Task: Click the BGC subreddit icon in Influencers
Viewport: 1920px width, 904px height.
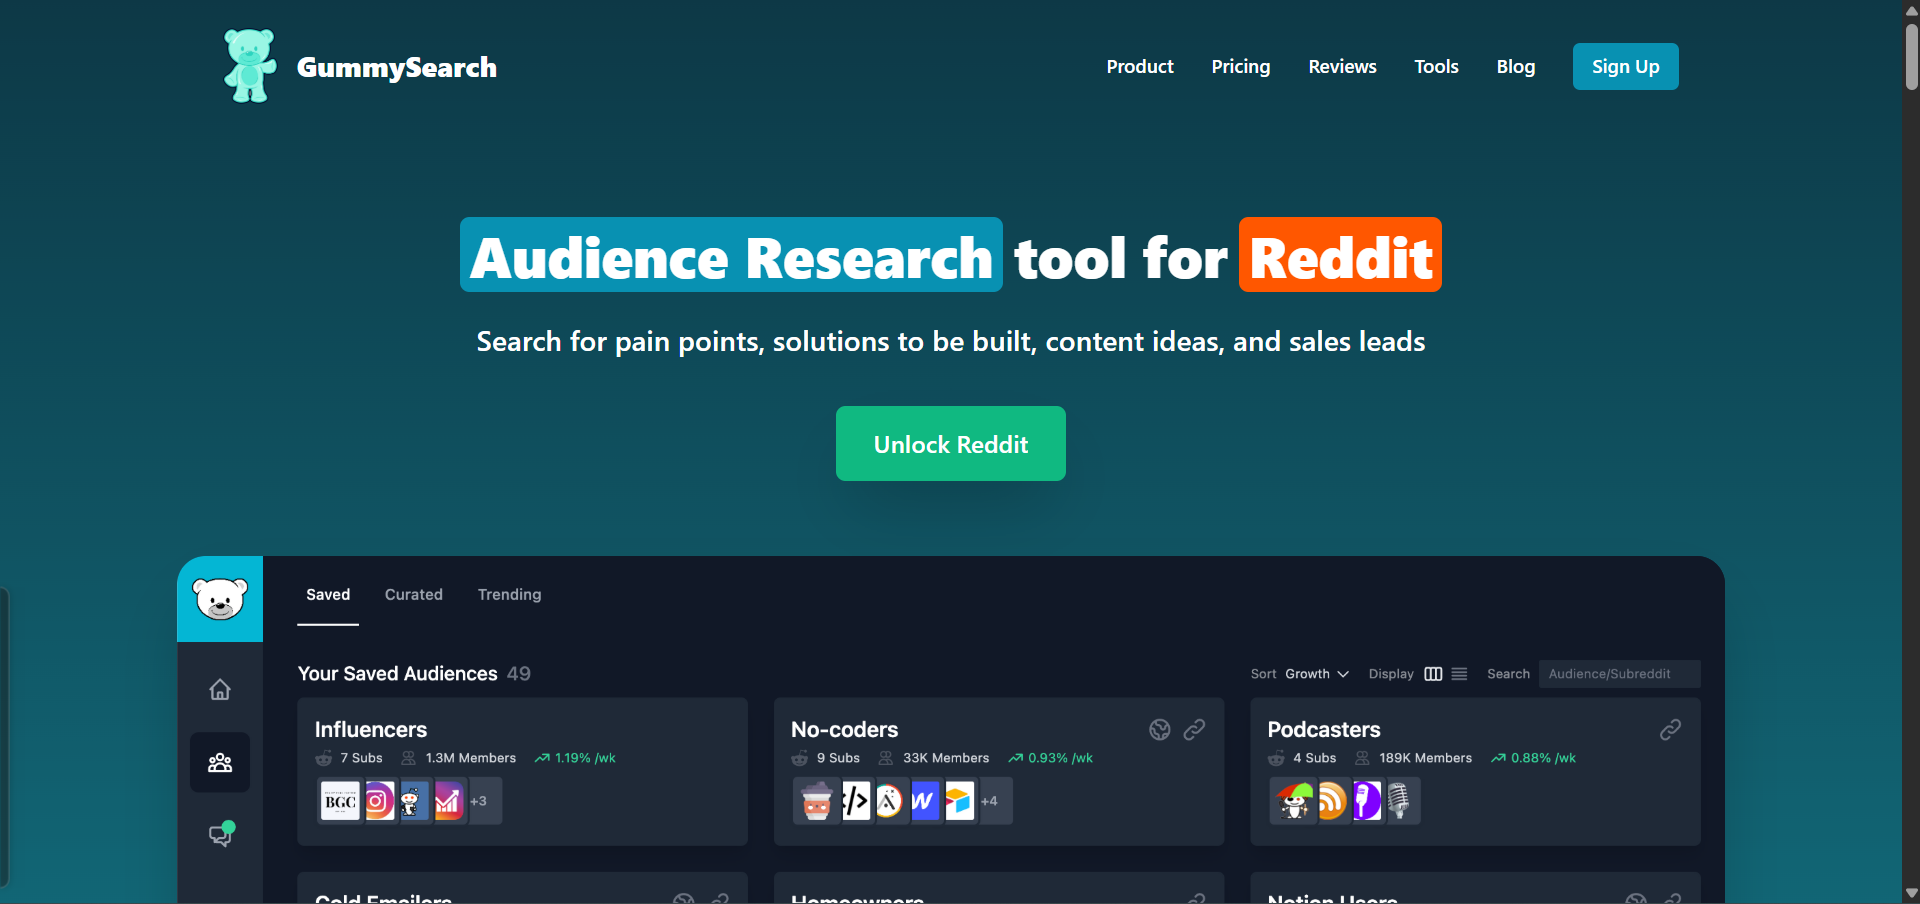Action: click(340, 801)
